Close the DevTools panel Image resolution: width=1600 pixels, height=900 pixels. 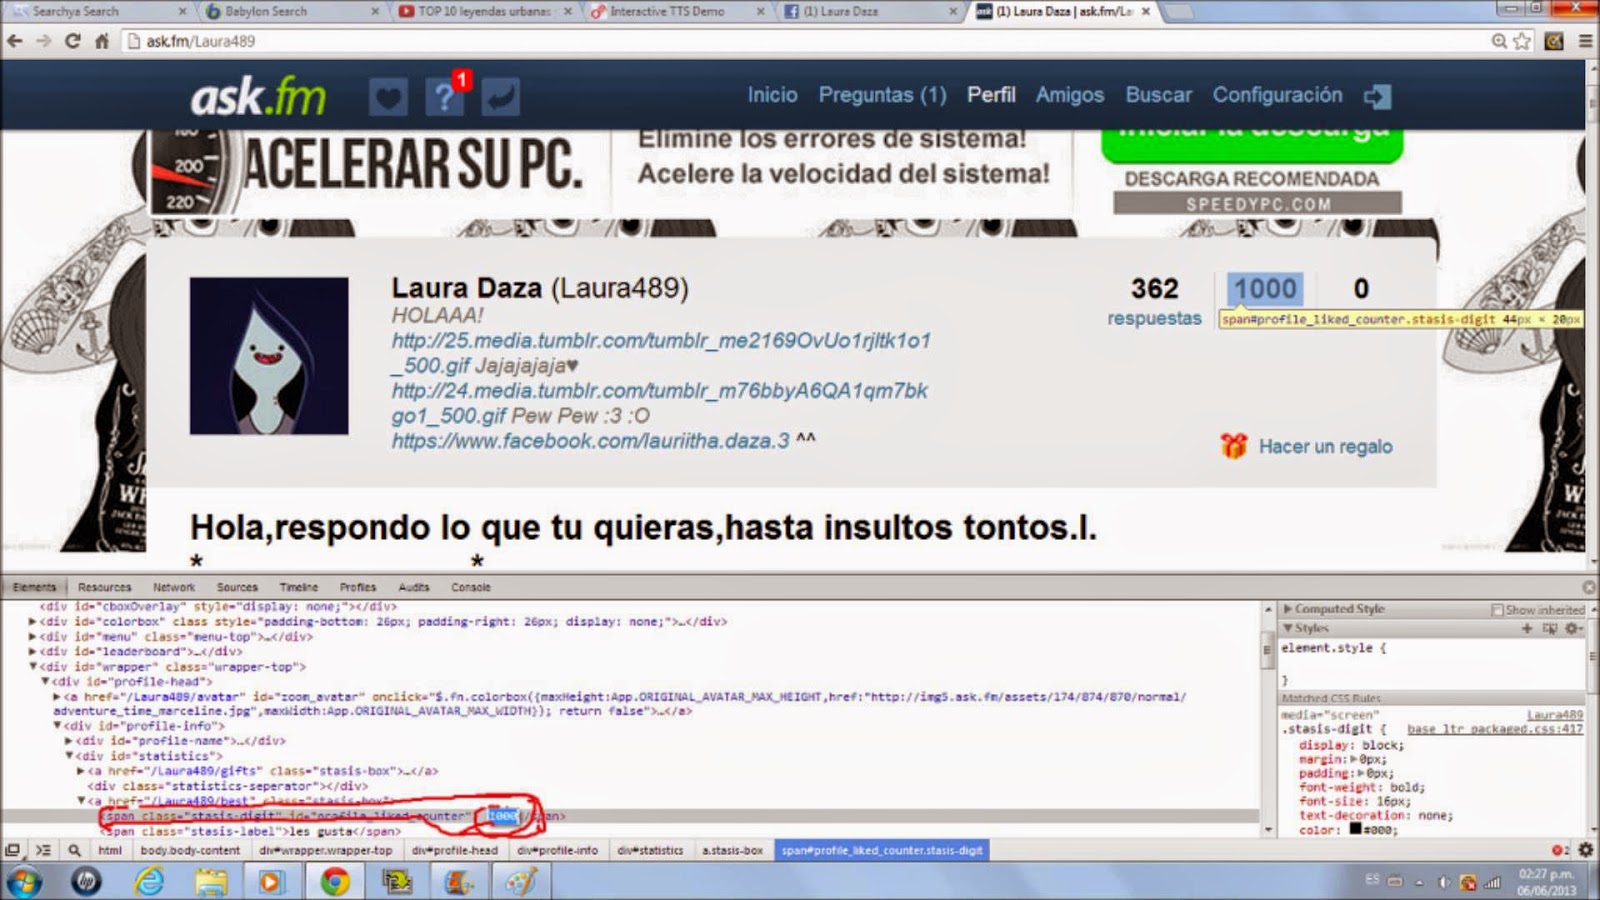click(x=1589, y=587)
